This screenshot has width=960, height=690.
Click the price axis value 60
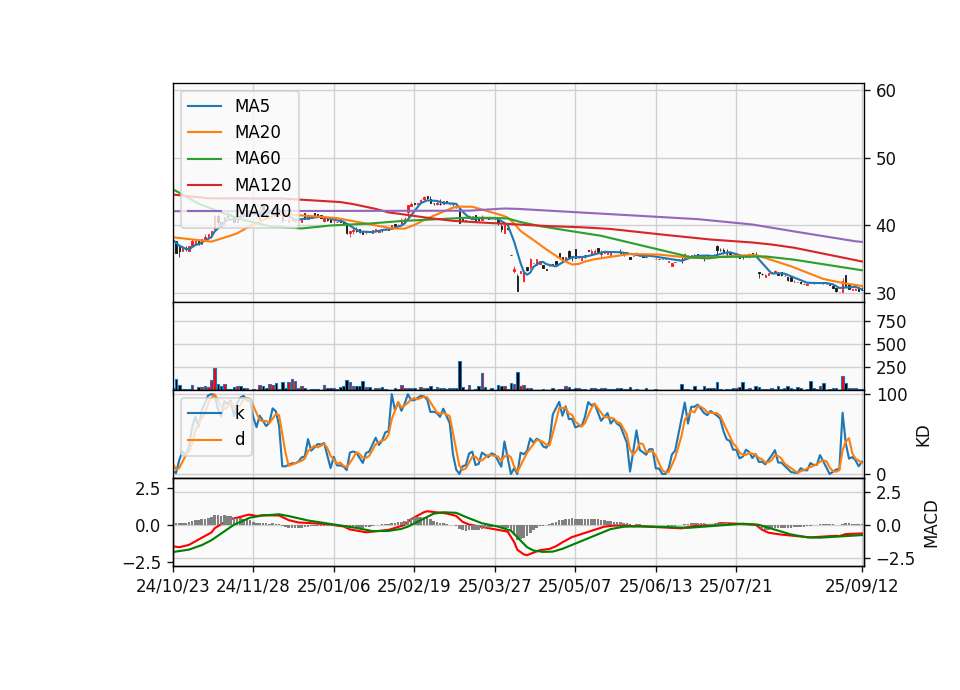click(886, 91)
